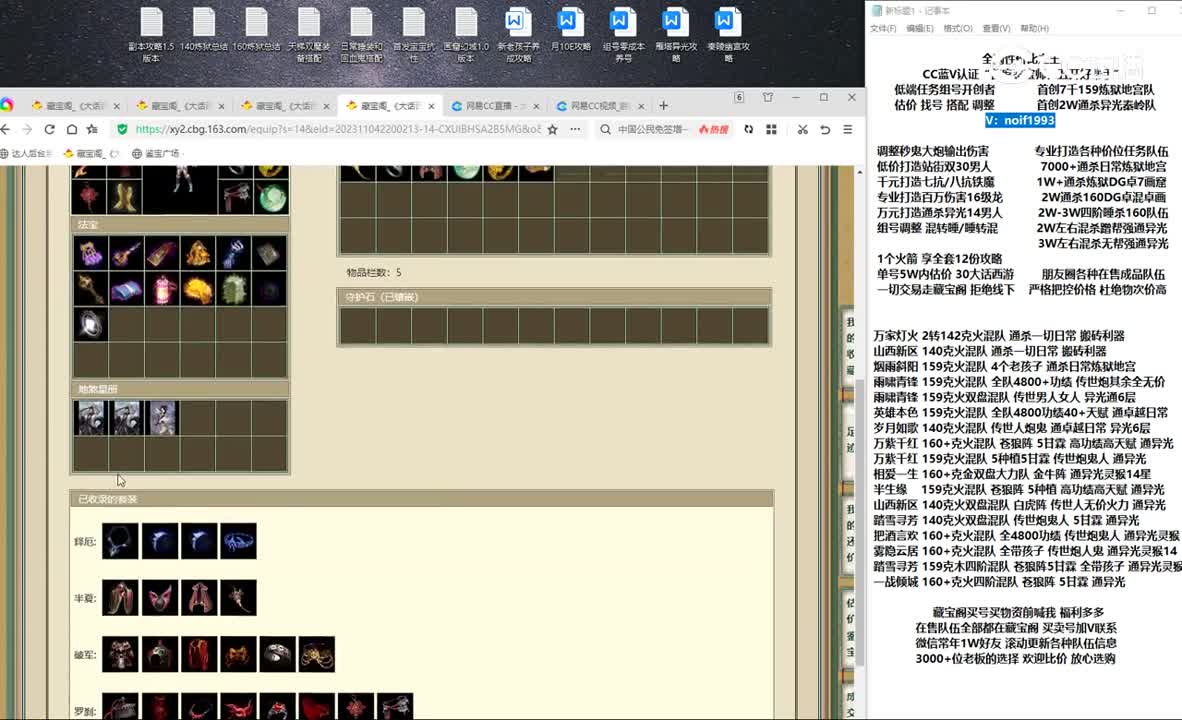Open the 藏宝阁 bookmark in bookmarks bar
The width and height of the screenshot is (1182, 720).
coord(92,154)
